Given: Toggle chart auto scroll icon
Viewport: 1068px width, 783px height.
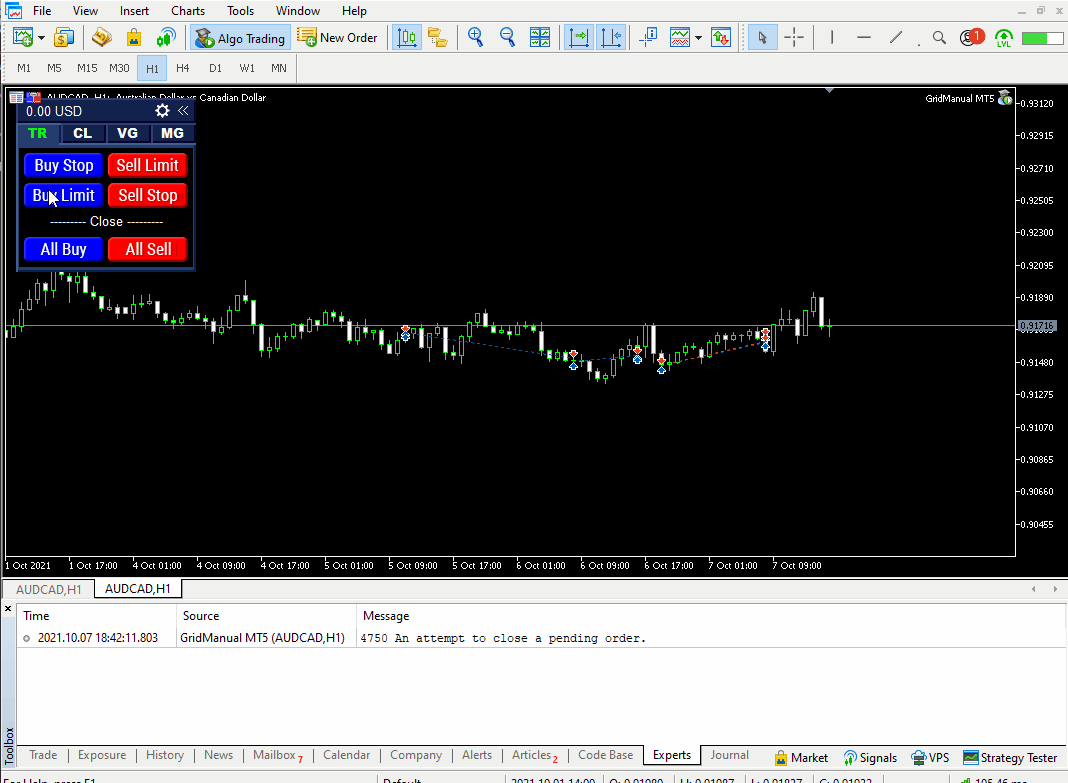Looking at the screenshot, I should [578, 37].
